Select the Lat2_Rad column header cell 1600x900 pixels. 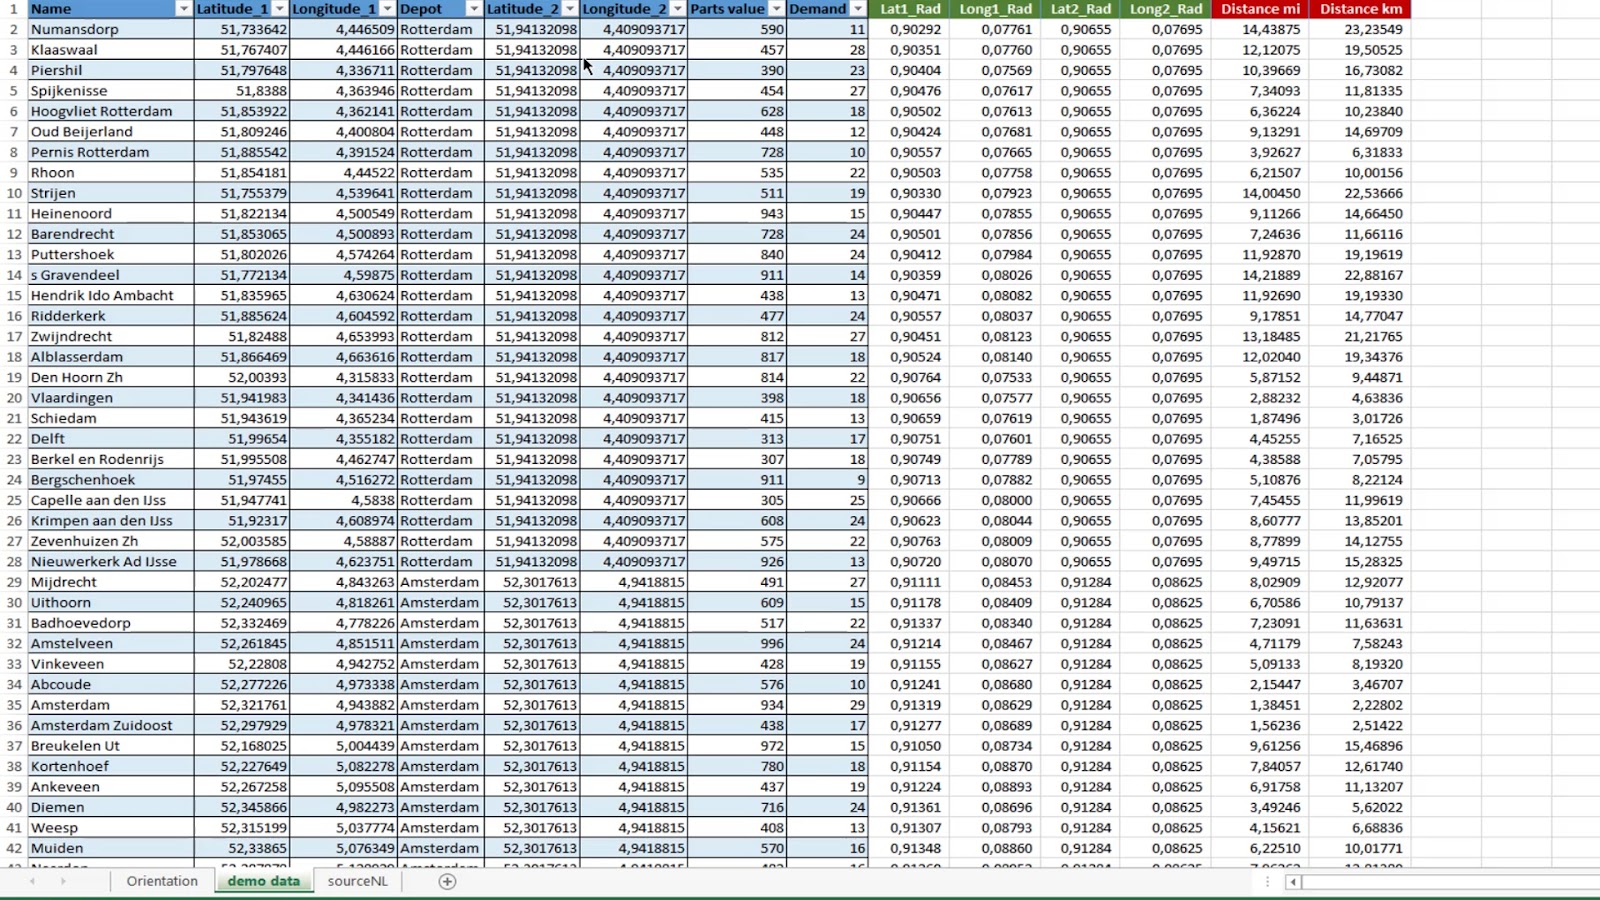point(1081,9)
